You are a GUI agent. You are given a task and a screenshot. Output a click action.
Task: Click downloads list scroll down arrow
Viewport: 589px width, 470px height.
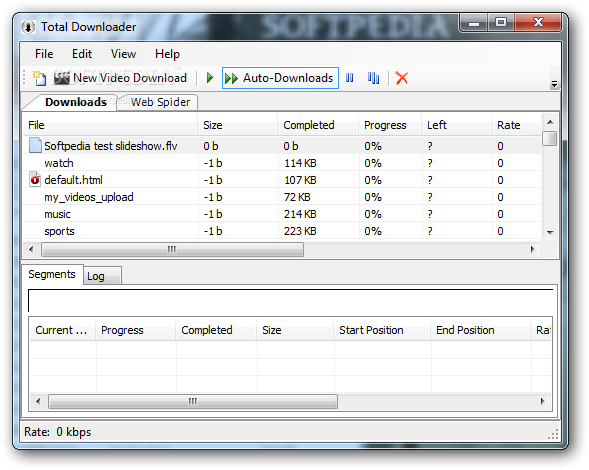[550, 233]
